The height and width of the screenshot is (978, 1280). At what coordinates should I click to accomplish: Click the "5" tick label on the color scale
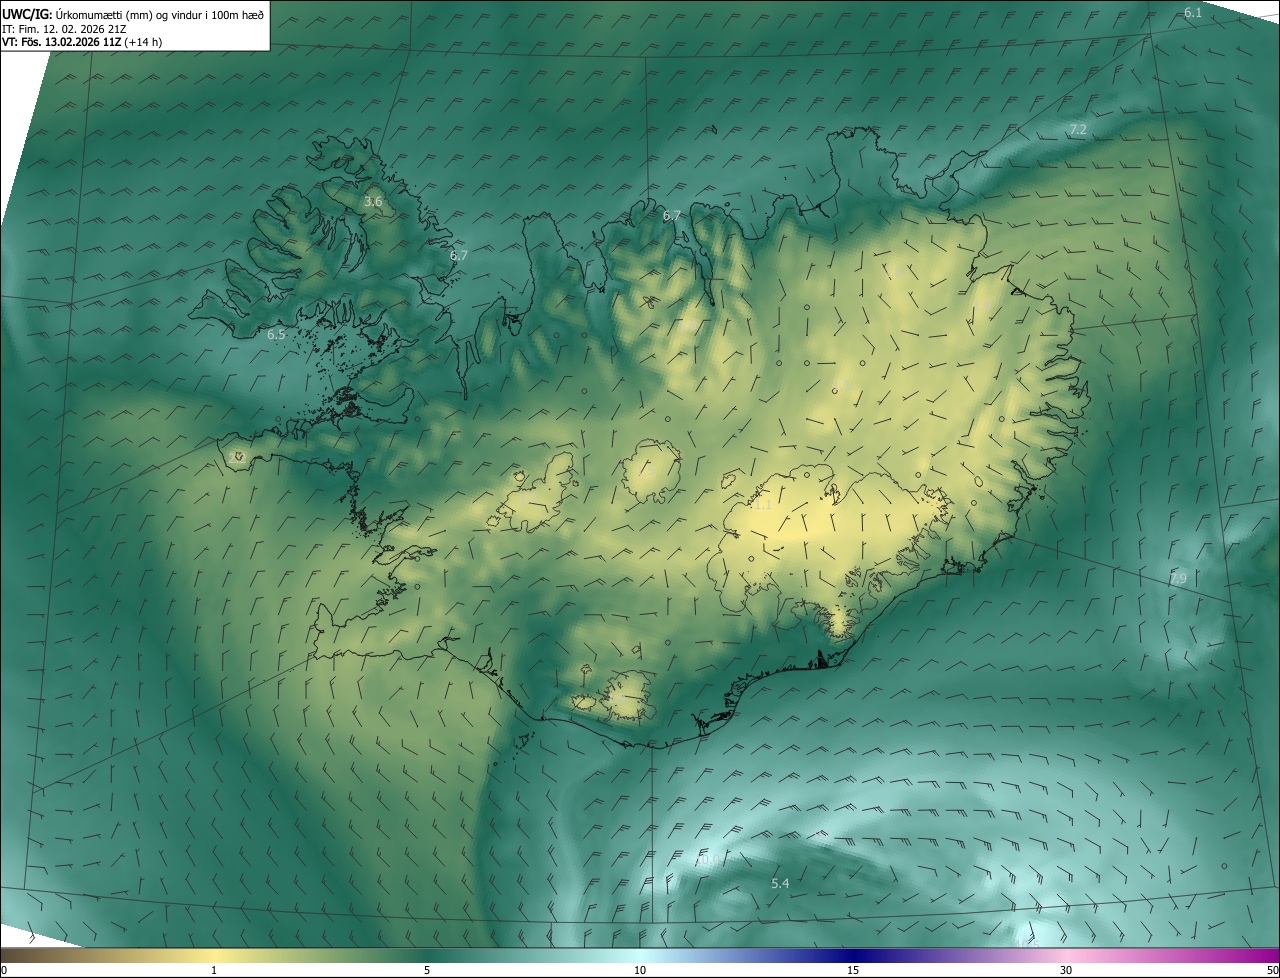pyautogui.click(x=427, y=970)
